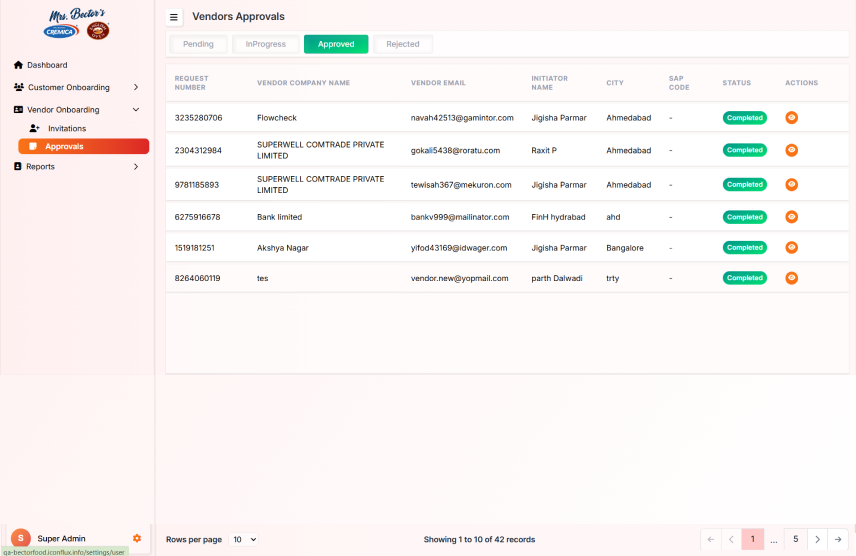856x556 pixels.
Task: Open the Dashboard from the sidebar
Action: (47, 65)
